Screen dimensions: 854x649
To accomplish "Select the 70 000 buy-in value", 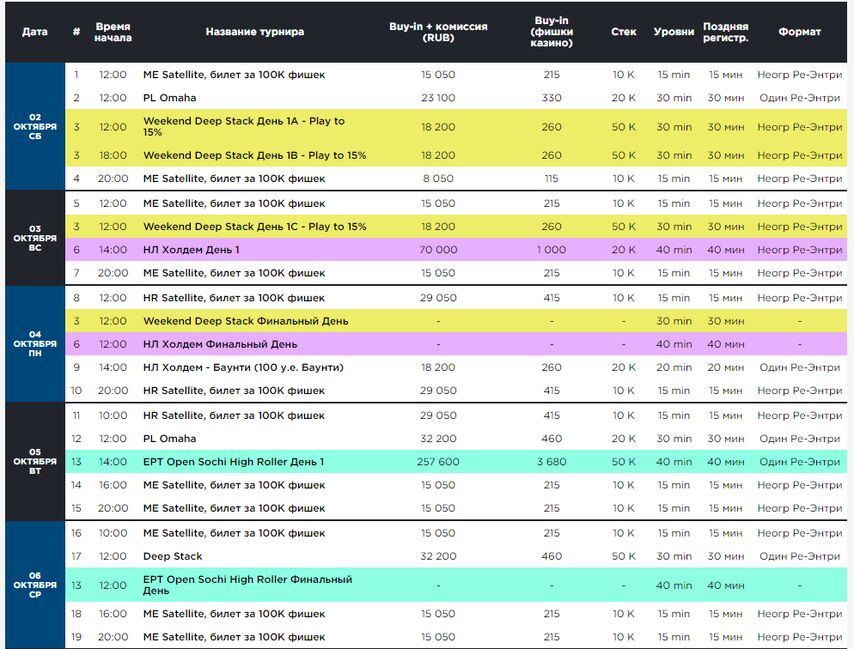I will coord(438,250).
